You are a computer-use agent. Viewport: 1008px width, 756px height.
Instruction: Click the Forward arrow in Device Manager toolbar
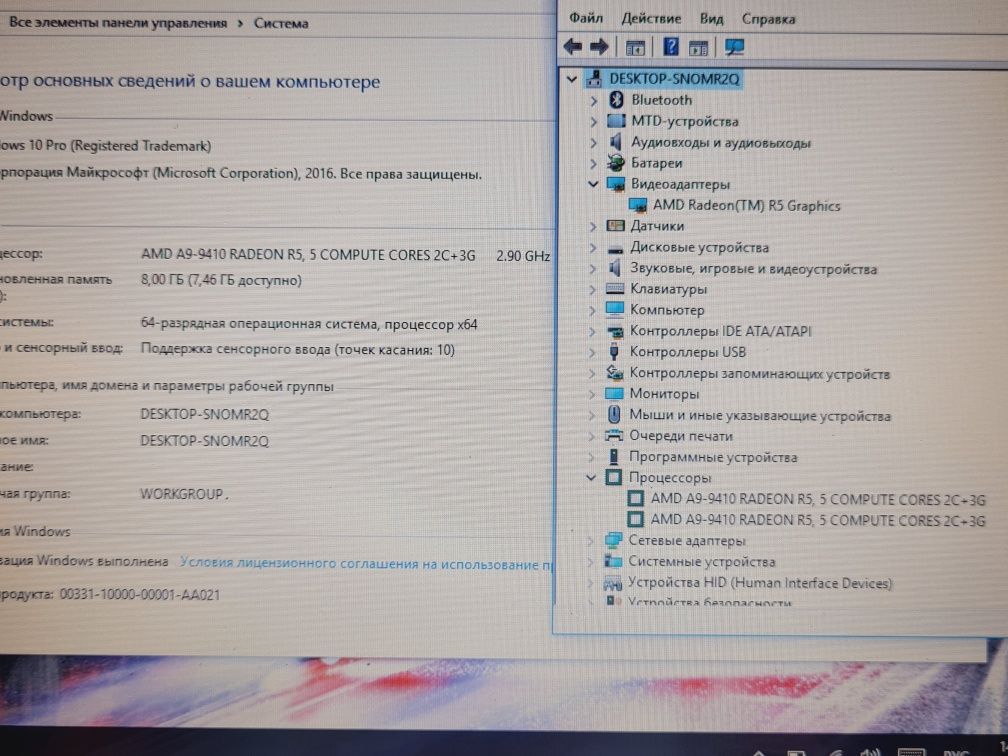(x=599, y=46)
